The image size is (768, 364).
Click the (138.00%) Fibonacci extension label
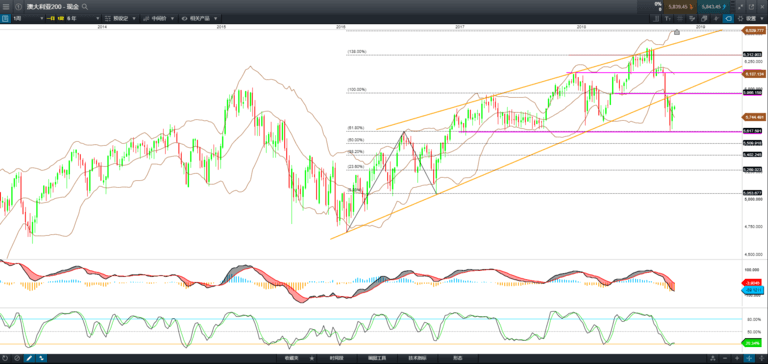[357, 51]
